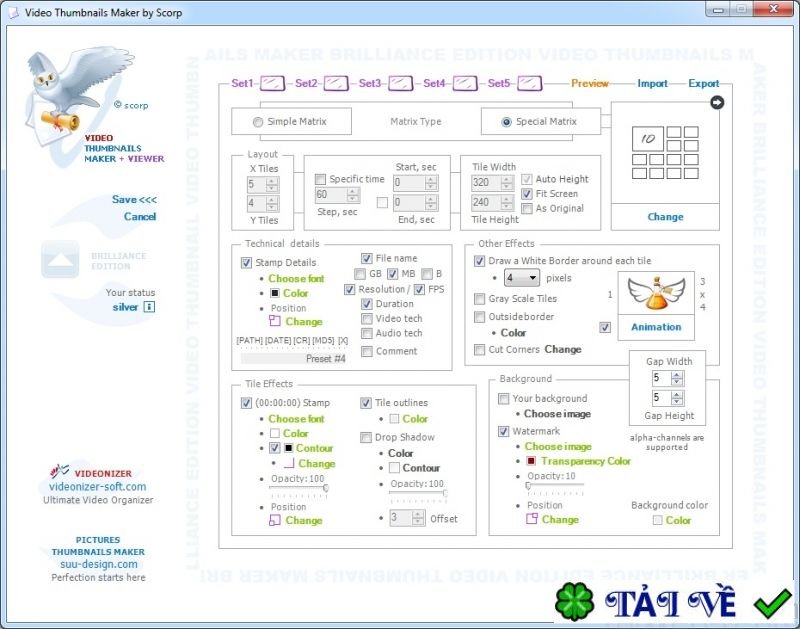Click the Set2 preset icon
The image size is (800, 629).
point(336,83)
